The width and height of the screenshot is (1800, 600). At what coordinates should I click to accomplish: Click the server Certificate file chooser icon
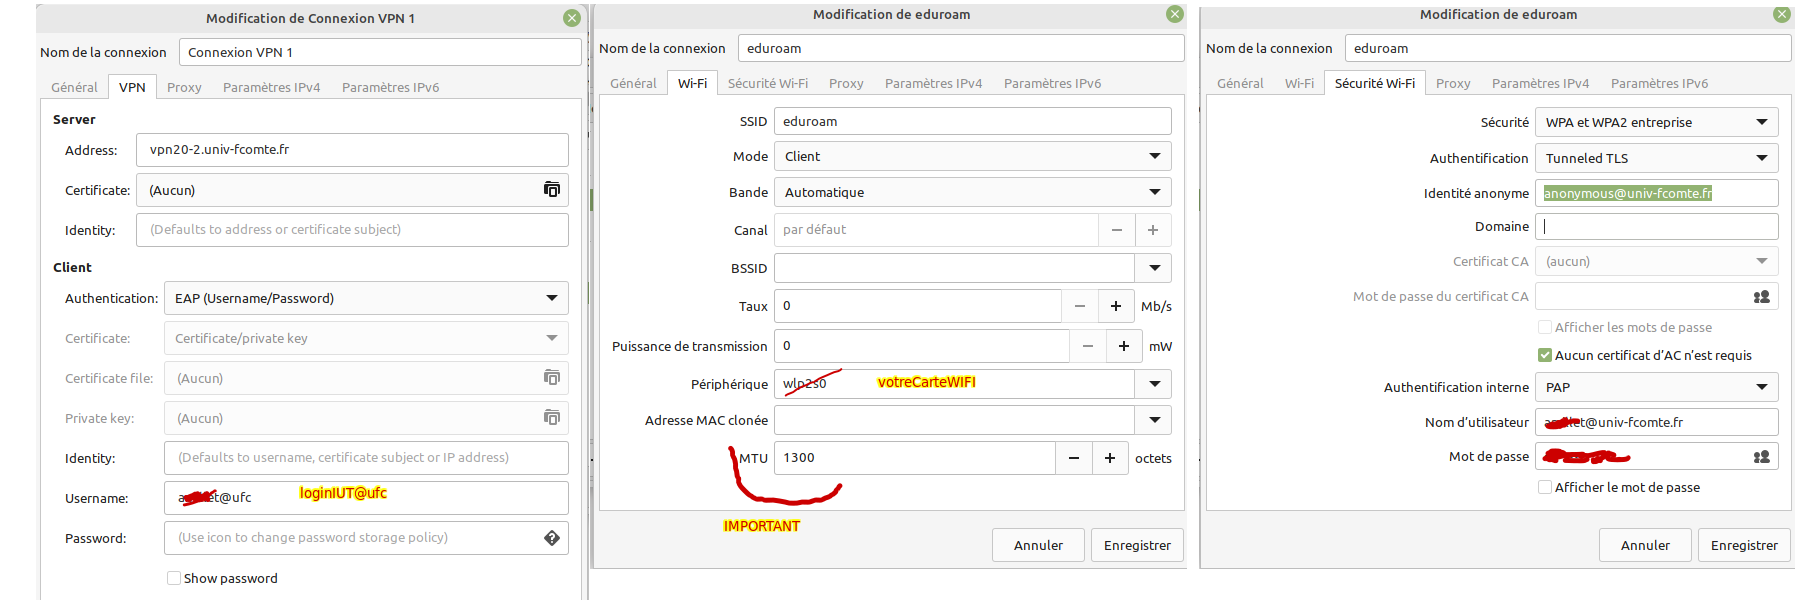551,190
